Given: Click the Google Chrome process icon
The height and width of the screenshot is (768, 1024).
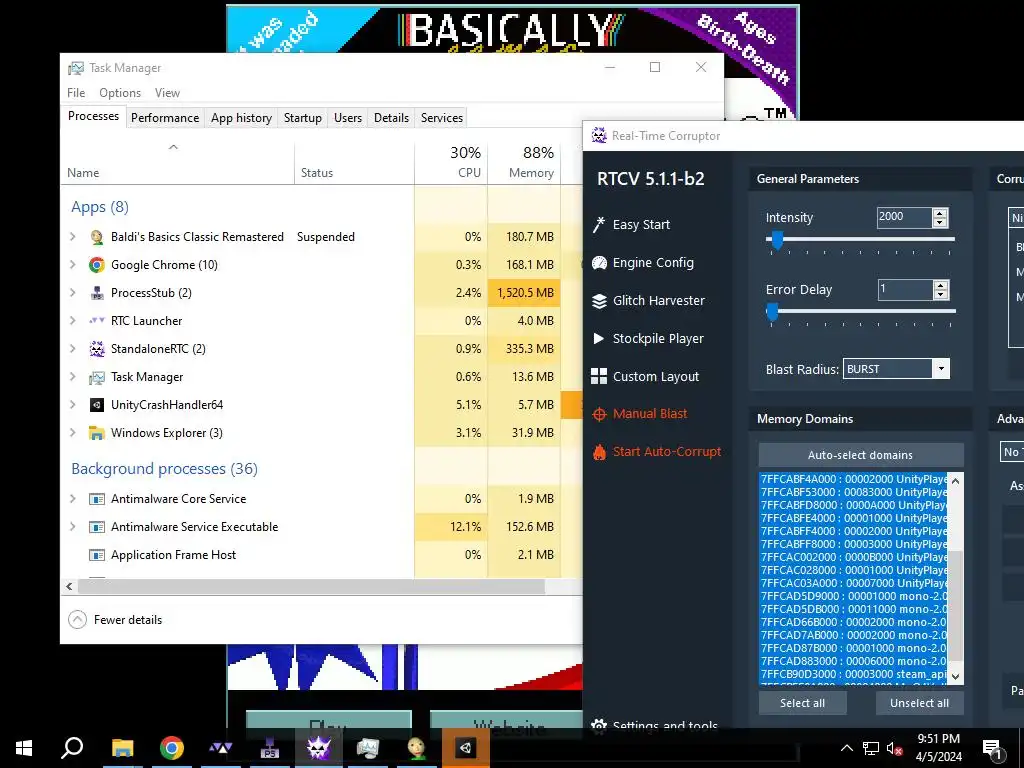Looking at the screenshot, I should tap(97, 264).
